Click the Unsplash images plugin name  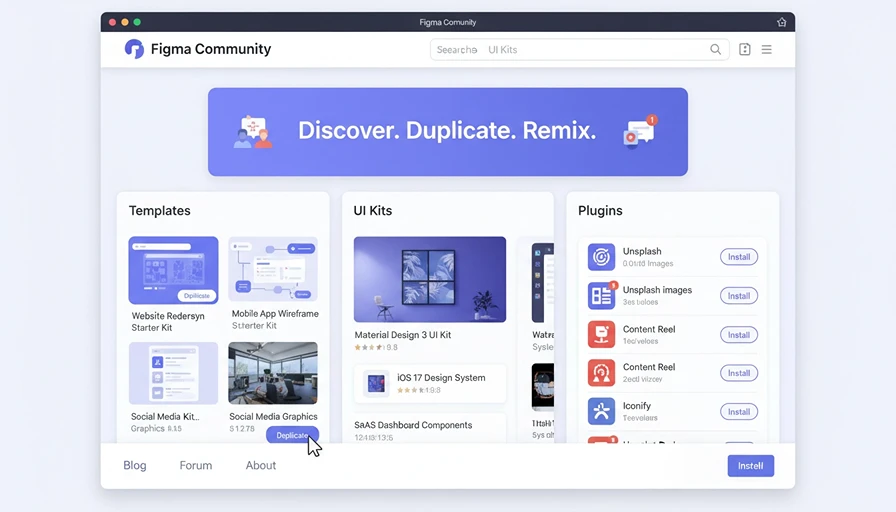click(x=657, y=290)
